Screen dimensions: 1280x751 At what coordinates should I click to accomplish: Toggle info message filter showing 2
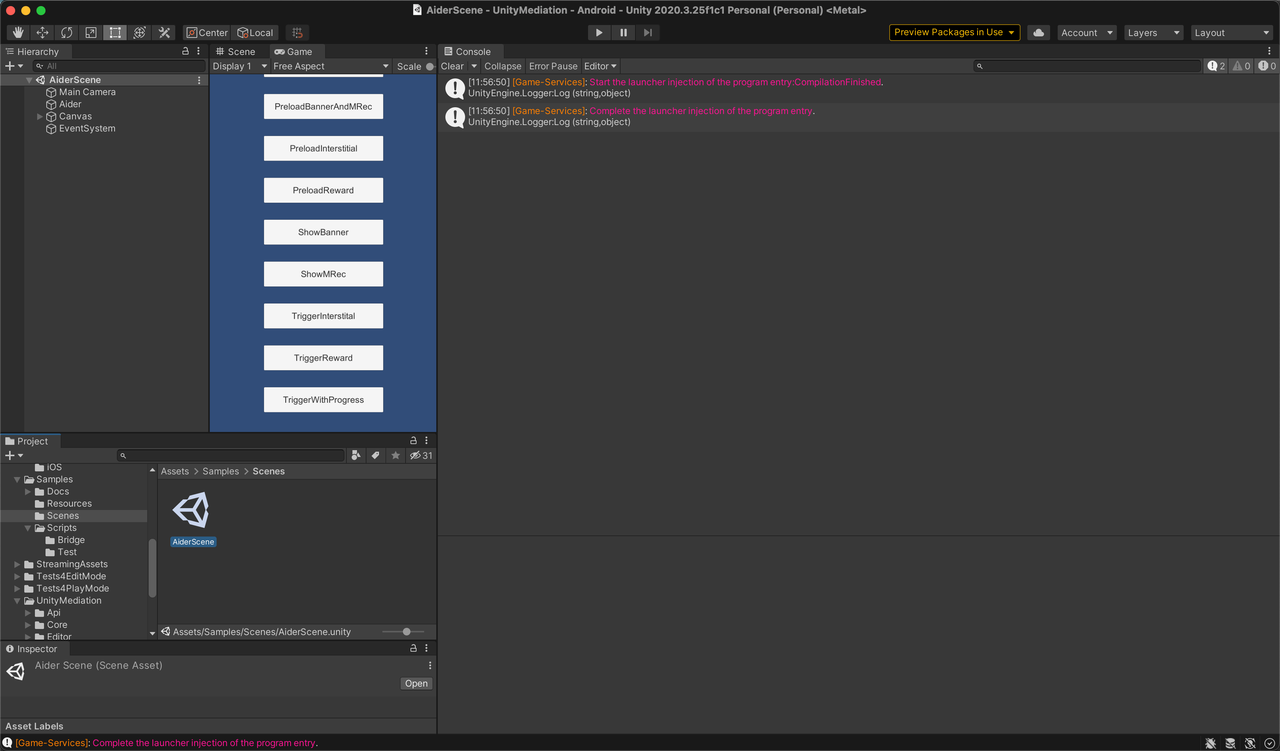pyautogui.click(x=1216, y=66)
